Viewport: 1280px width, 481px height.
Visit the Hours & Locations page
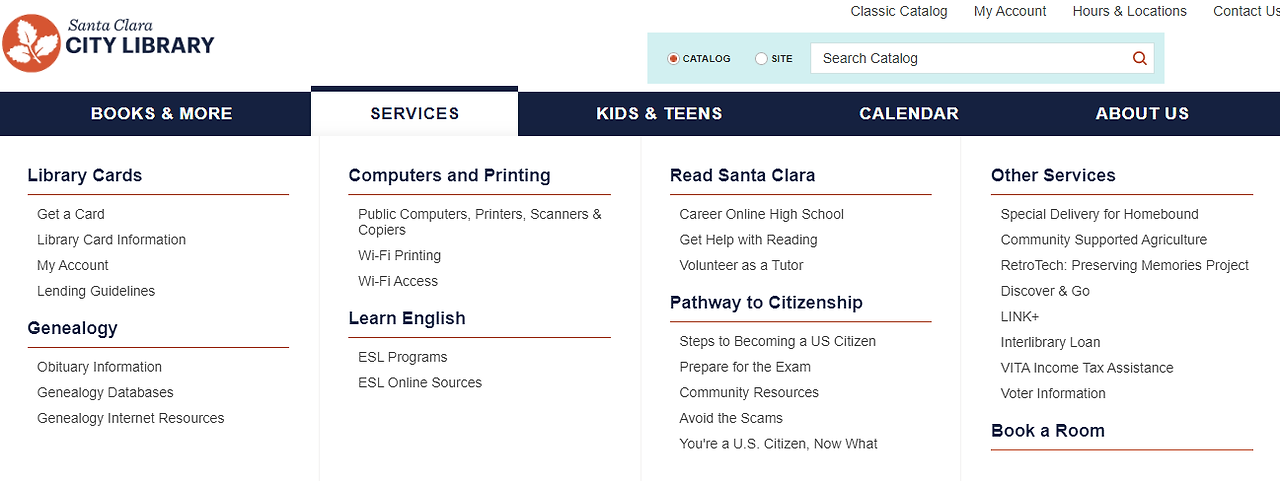click(1130, 11)
